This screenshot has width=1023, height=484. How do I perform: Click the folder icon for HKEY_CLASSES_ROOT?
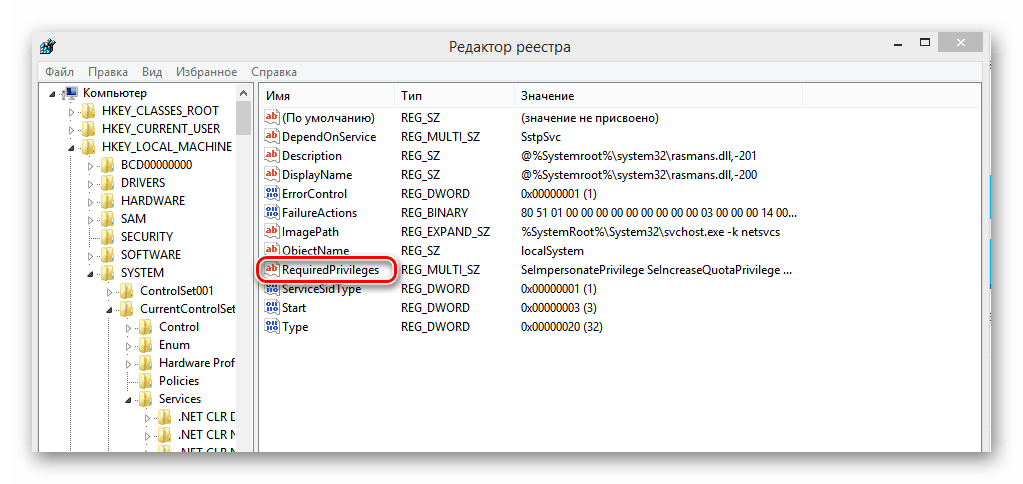[89, 111]
